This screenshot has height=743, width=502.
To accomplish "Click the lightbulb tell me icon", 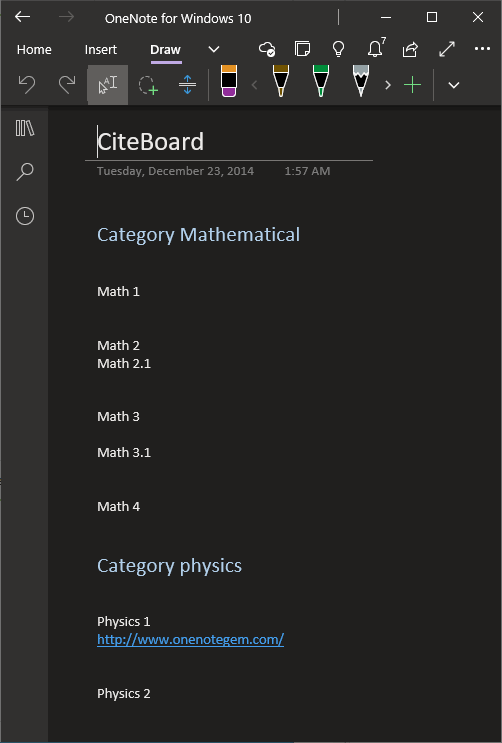I will tap(338, 49).
